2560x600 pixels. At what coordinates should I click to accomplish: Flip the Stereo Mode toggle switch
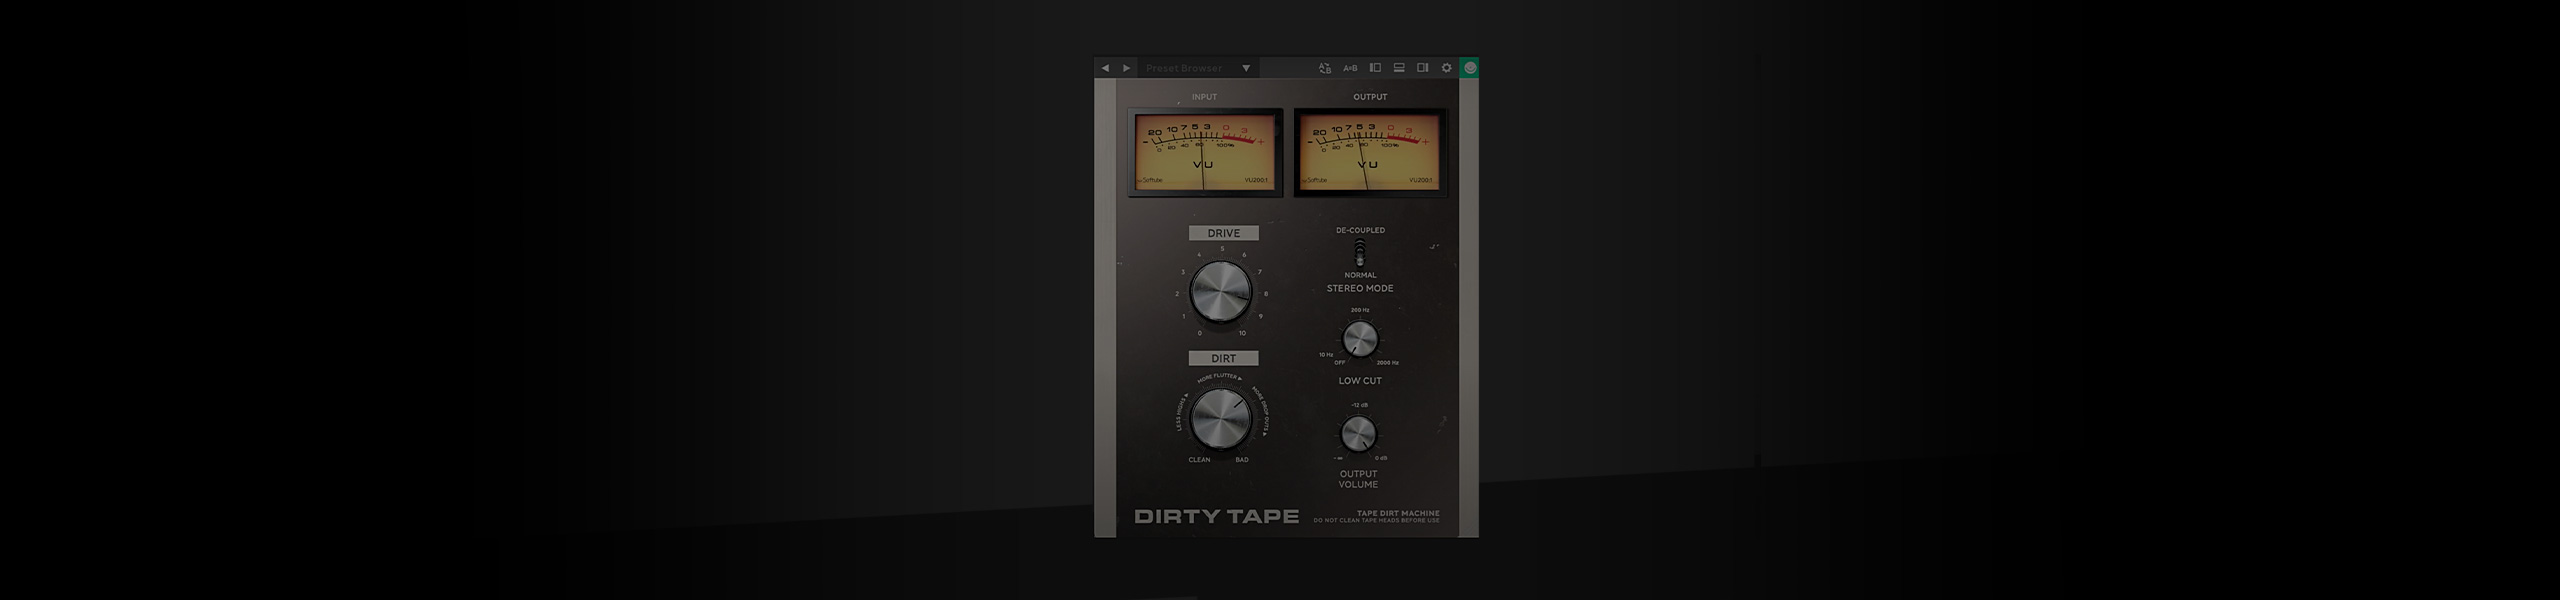(x=1360, y=252)
